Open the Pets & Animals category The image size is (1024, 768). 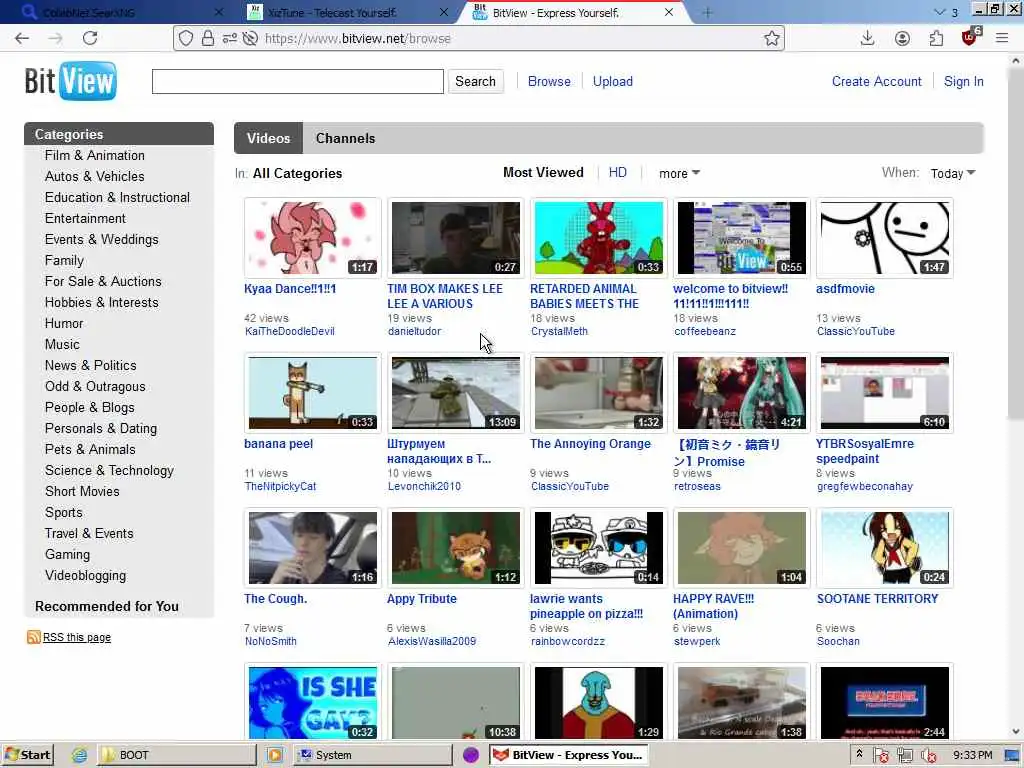coord(90,449)
